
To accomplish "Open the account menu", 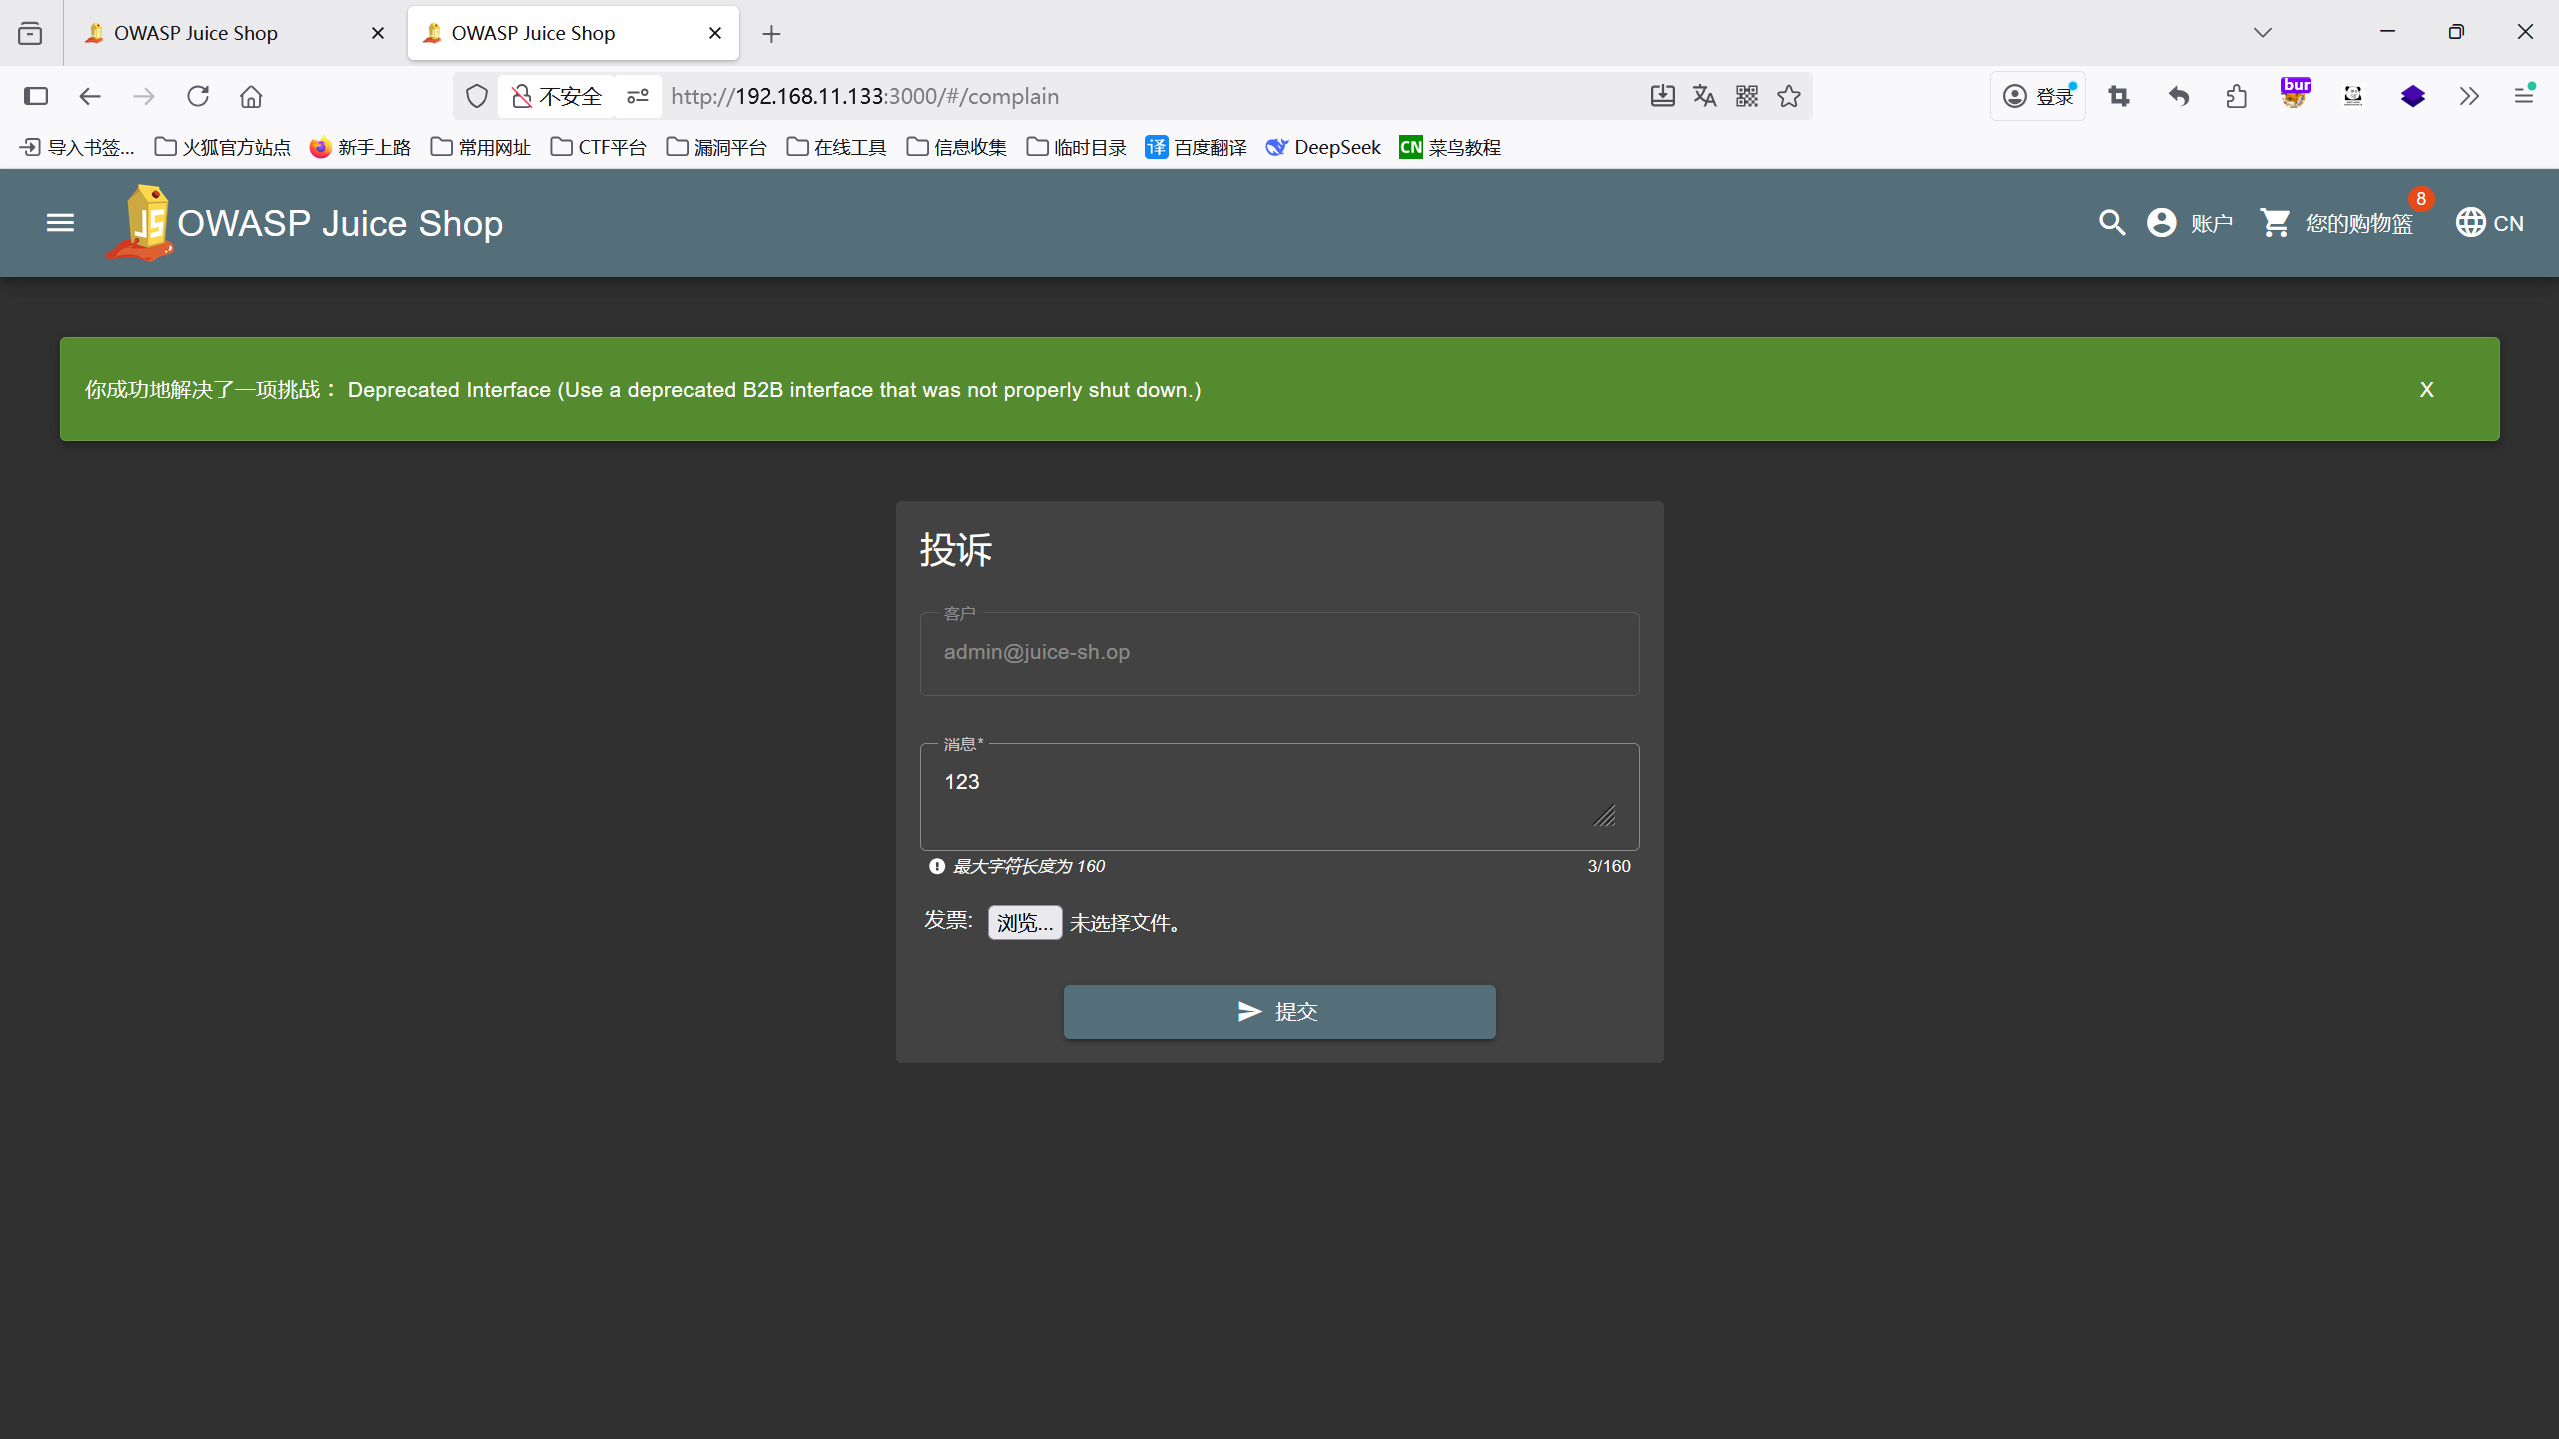I will pos(2189,222).
